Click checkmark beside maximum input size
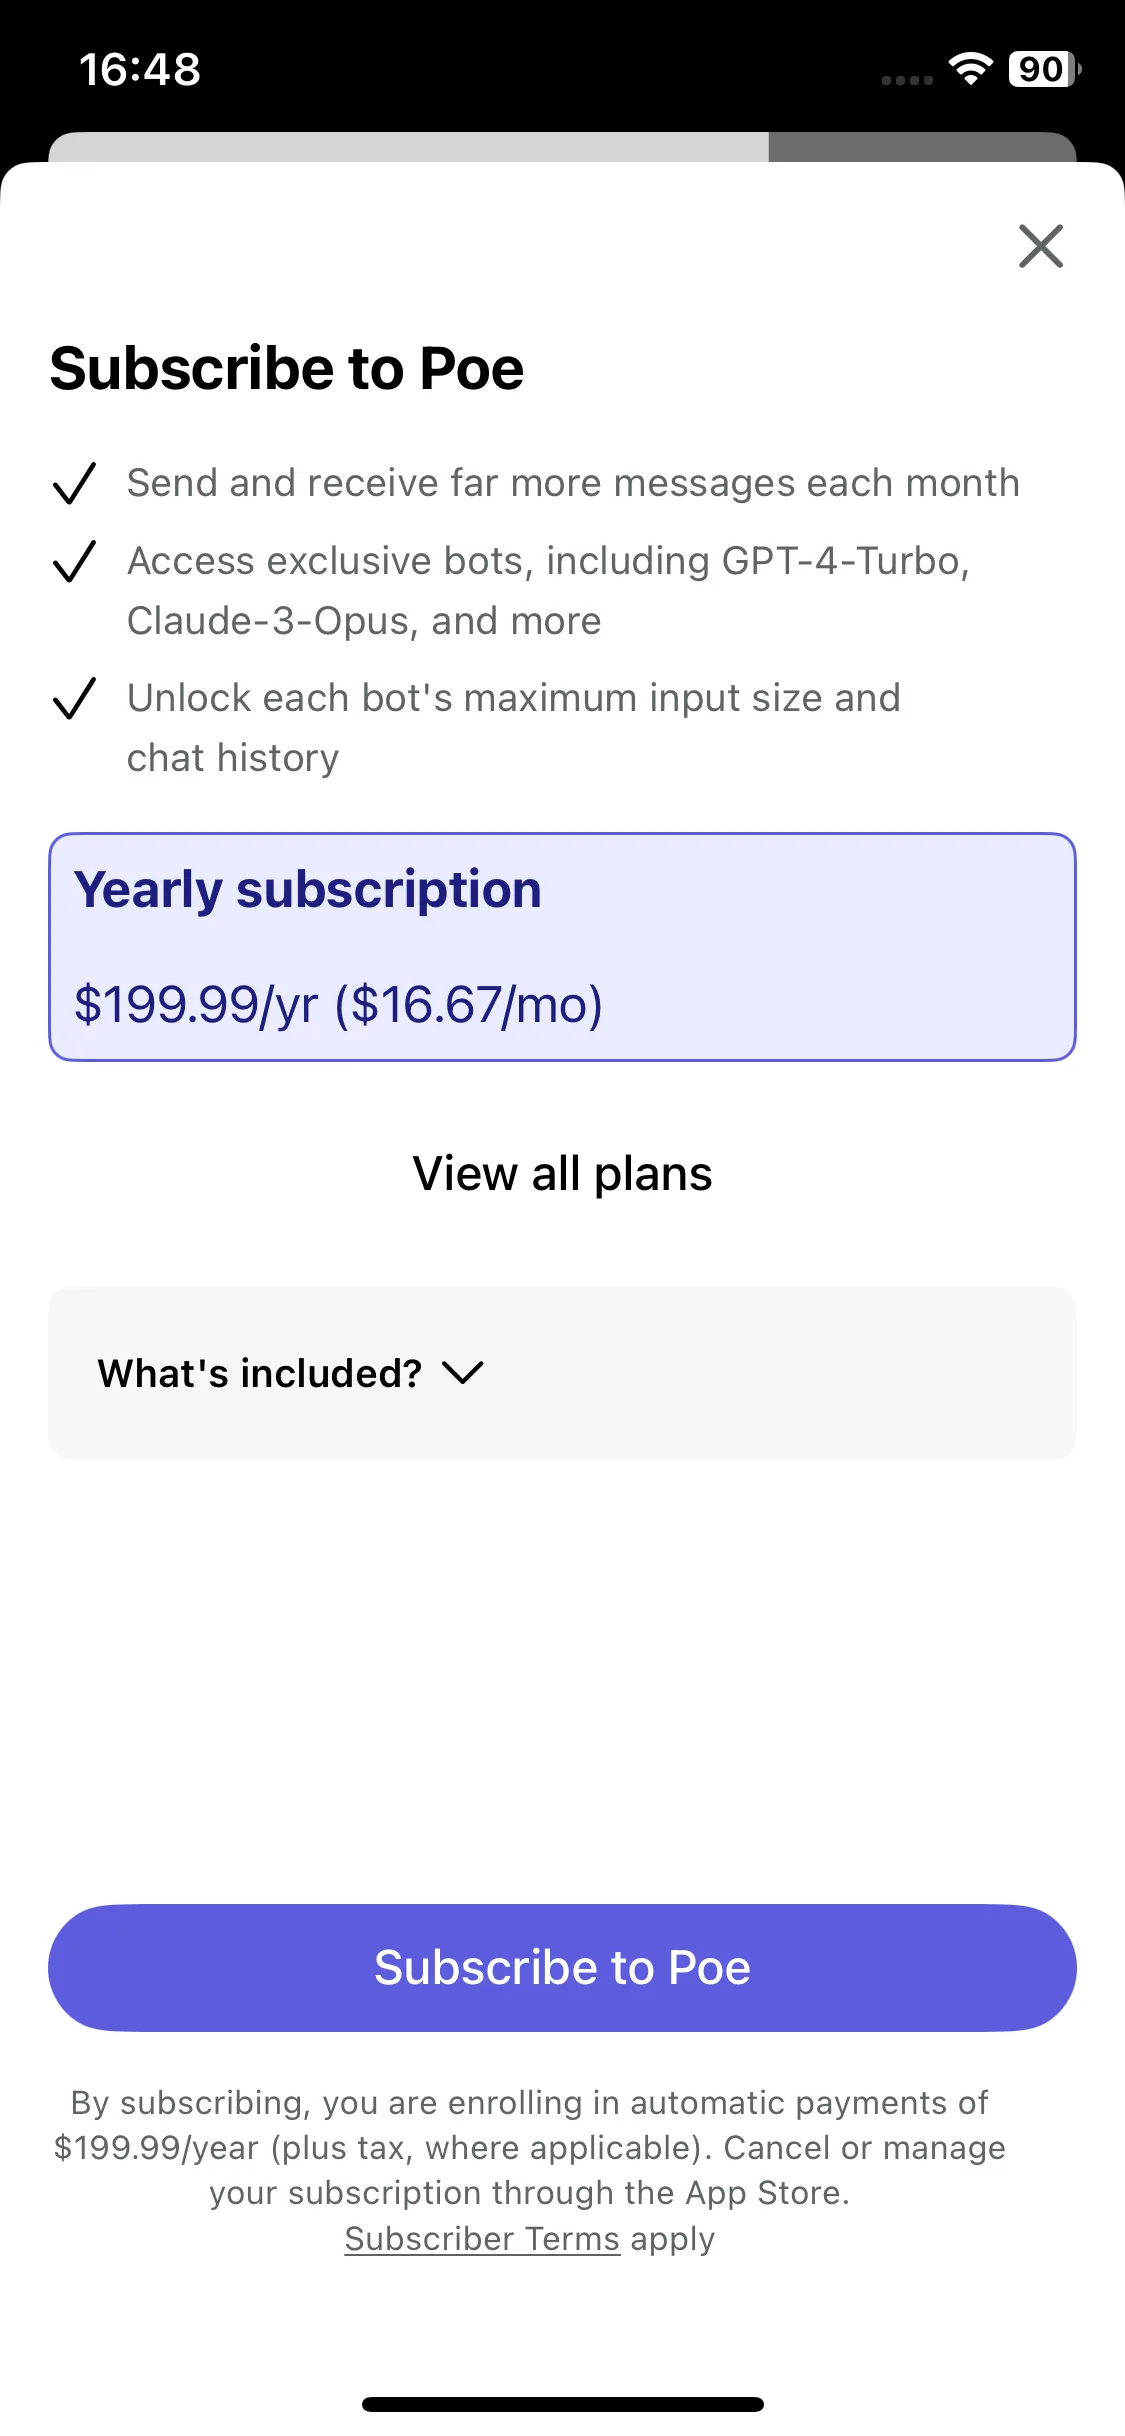This screenshot has width=1125, height=2436. coord(74,698)
